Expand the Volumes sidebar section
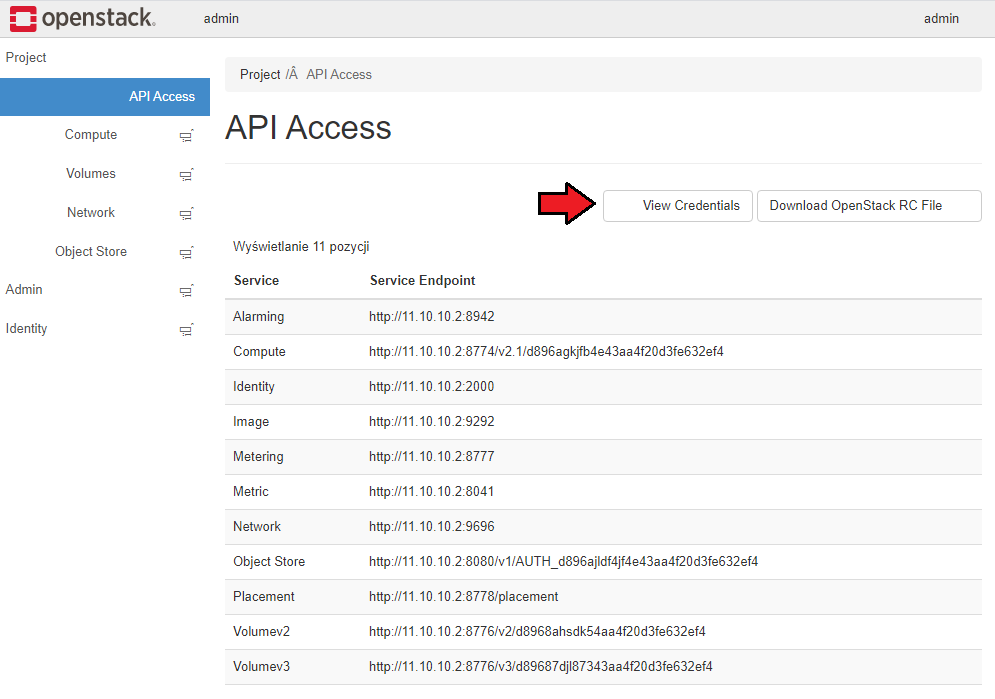 pos(91,173)
